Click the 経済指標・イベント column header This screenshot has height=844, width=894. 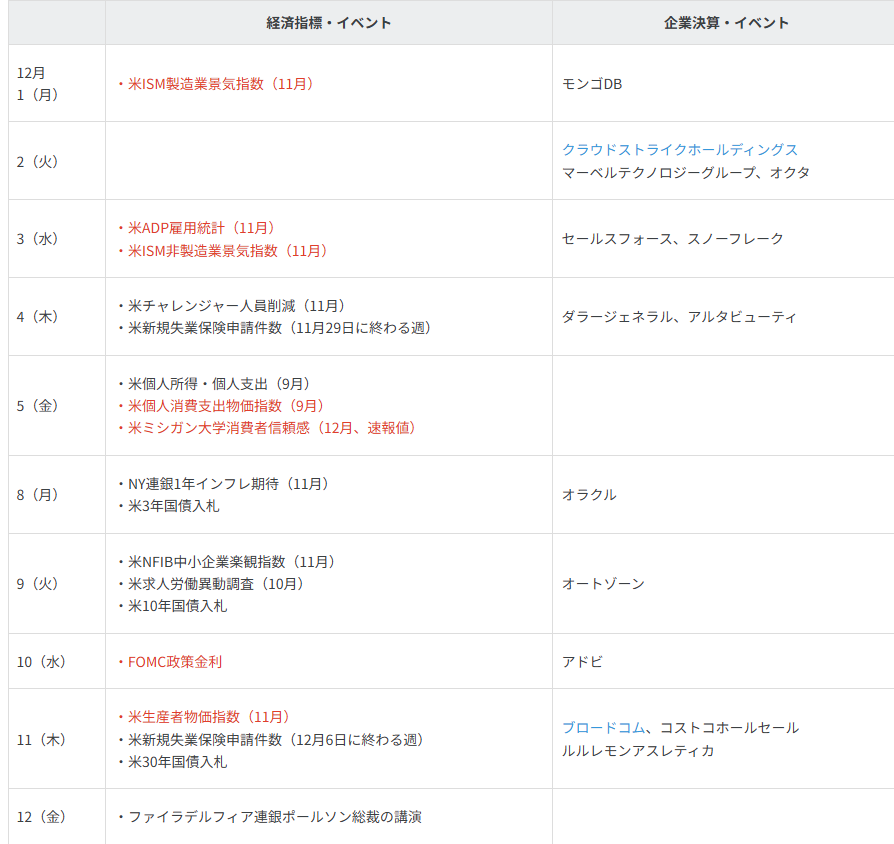click(327, 22)
